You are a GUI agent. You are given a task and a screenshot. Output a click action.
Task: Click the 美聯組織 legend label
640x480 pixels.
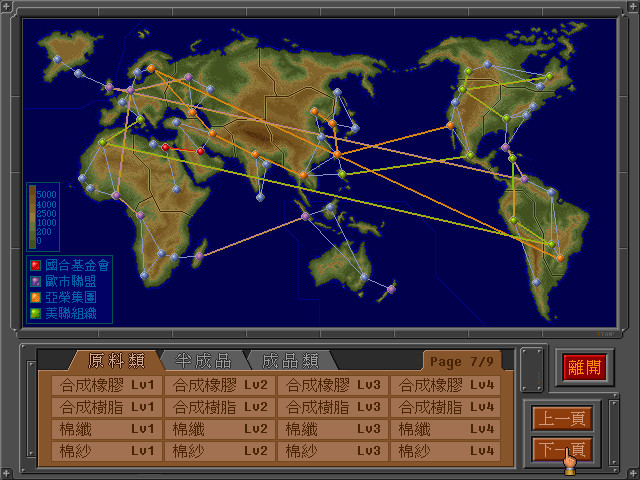71,313
